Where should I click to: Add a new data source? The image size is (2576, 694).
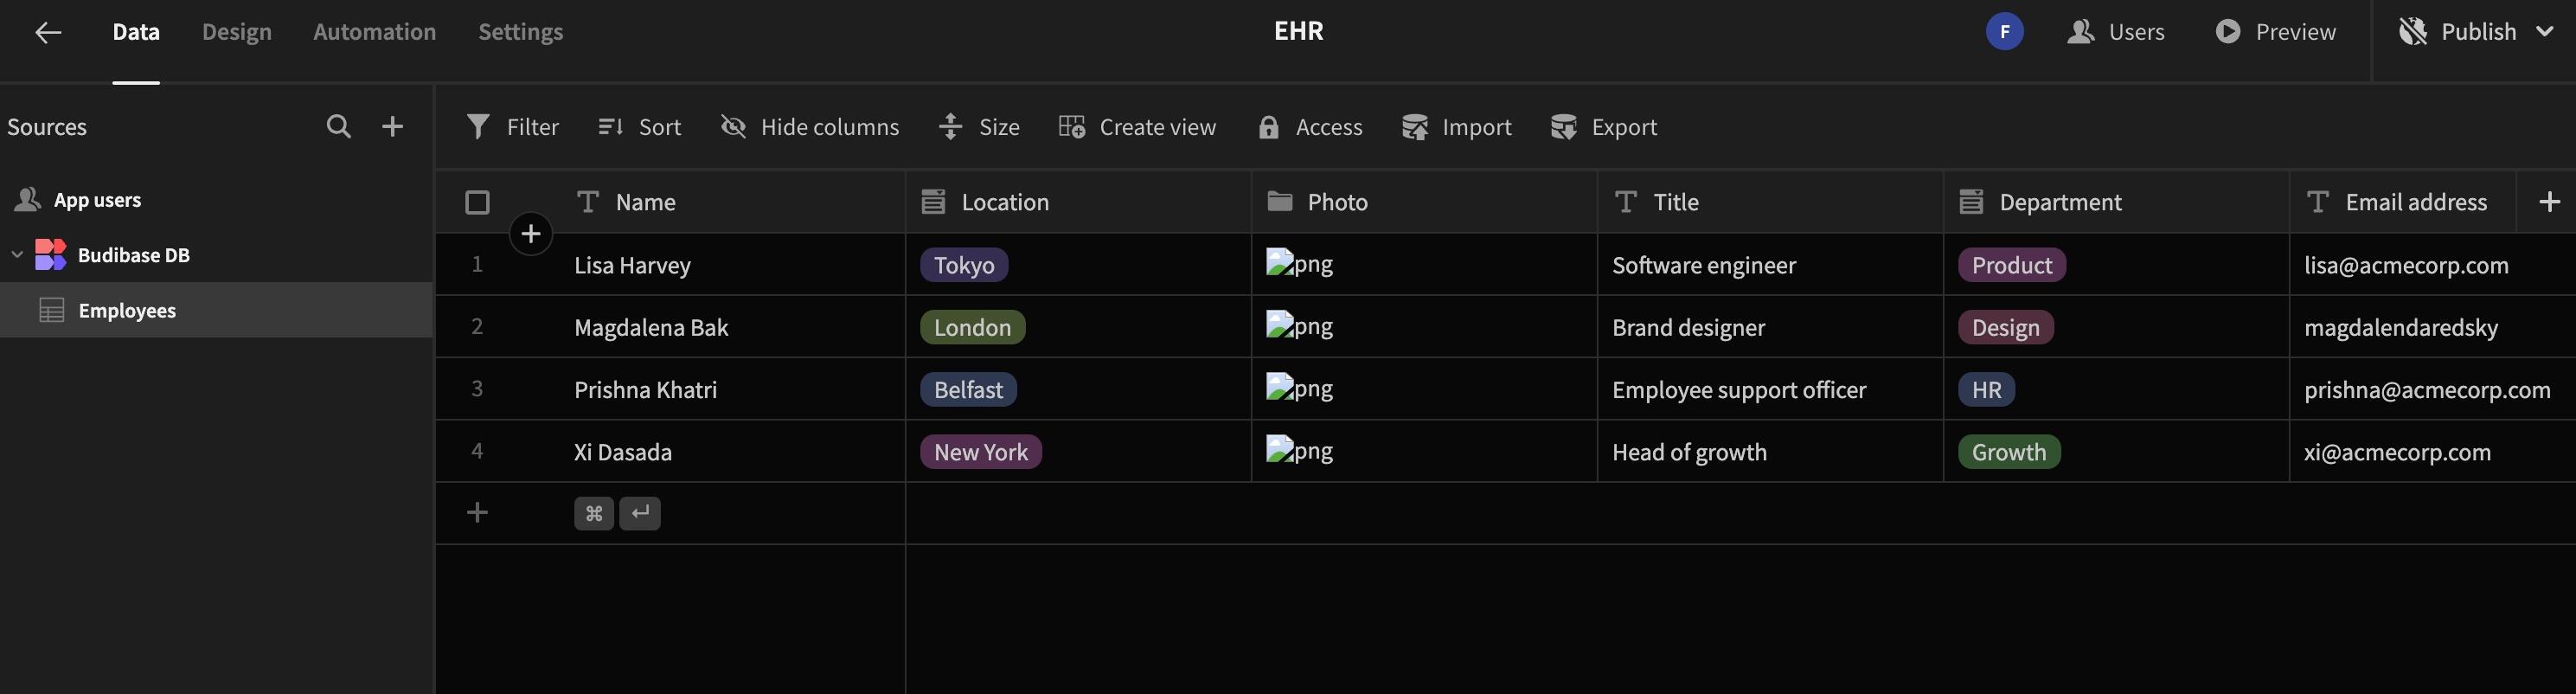[393, 127]
